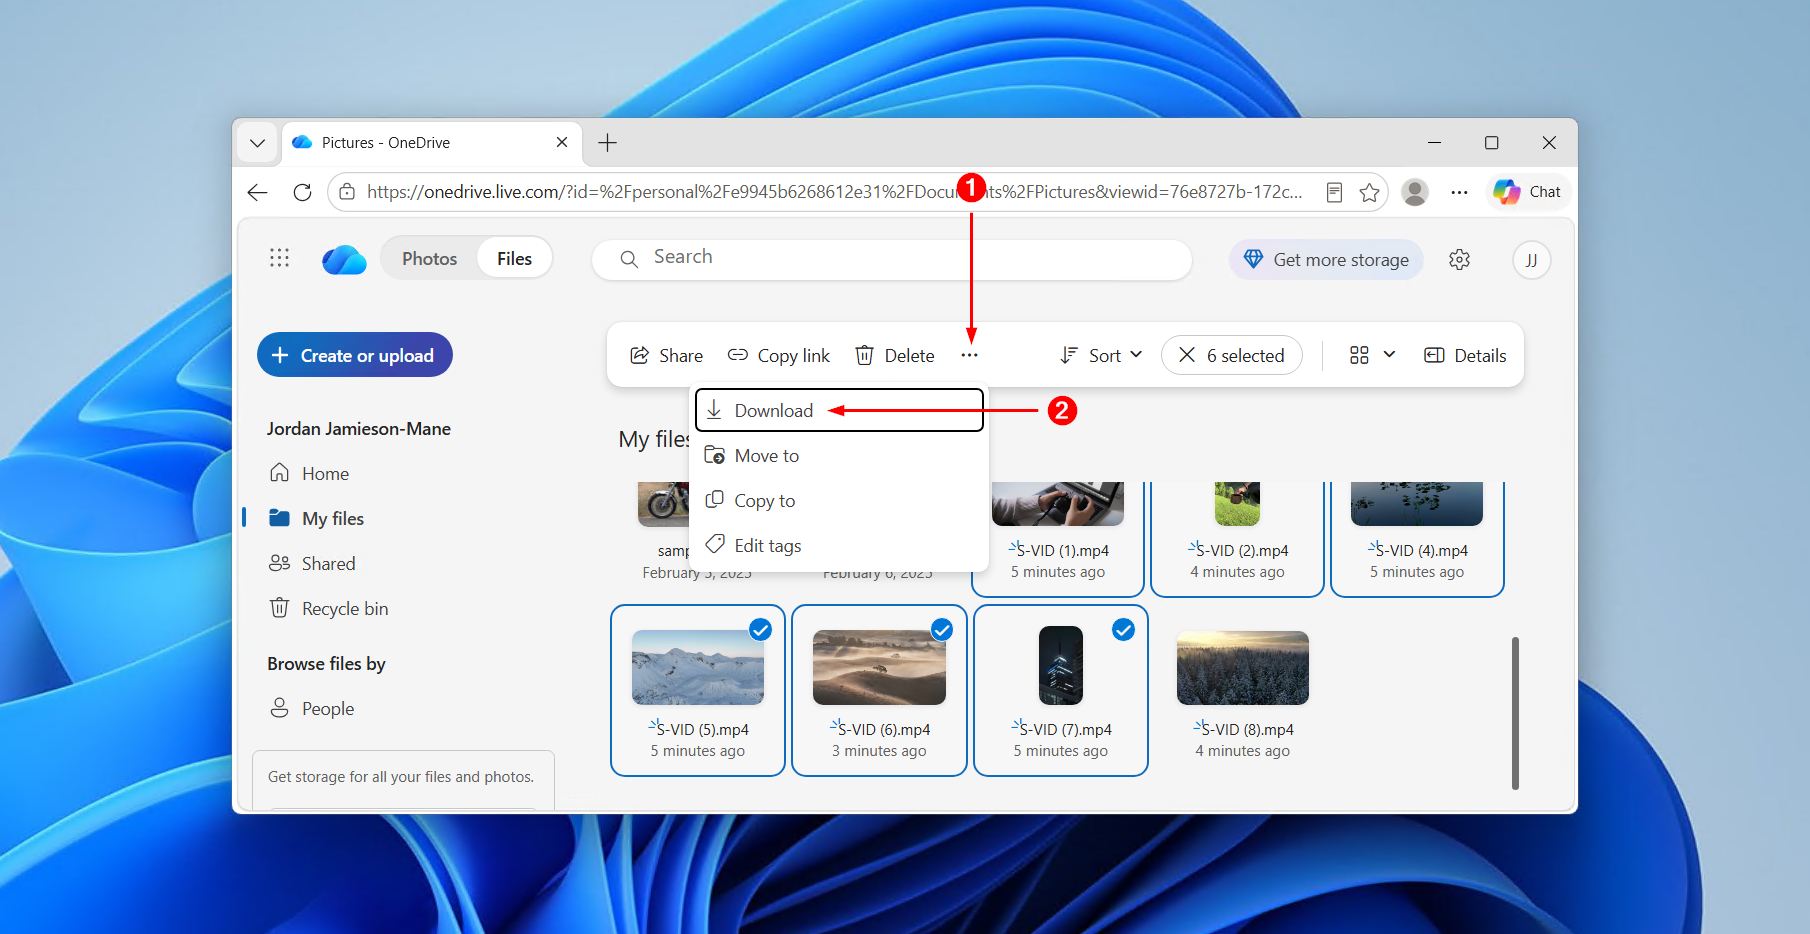Add page to favorites star icon
The width and height of the screenshot is (1810, 934).
[1369, 192]
